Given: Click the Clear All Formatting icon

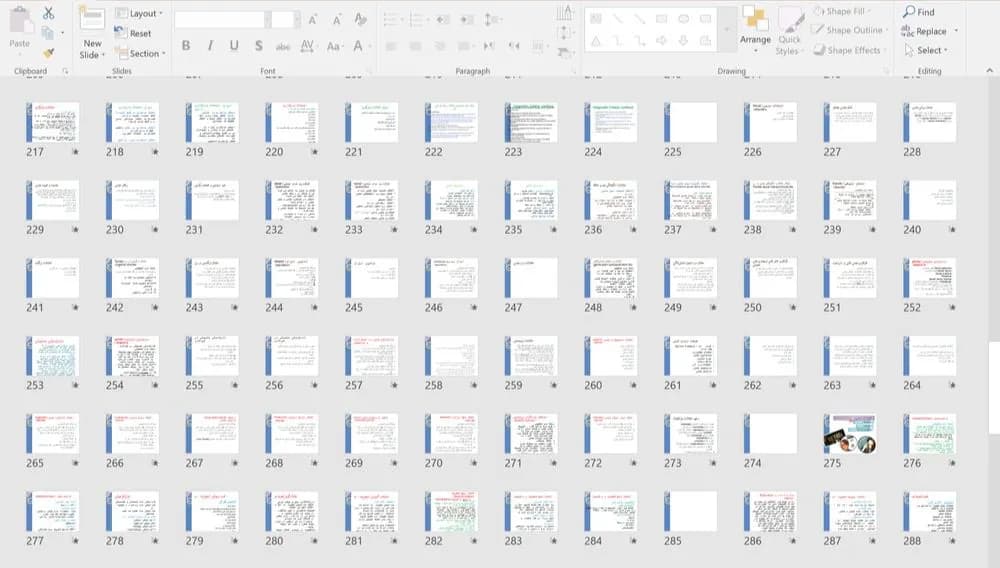Looking at the screenshot, I should click(360, 19).
